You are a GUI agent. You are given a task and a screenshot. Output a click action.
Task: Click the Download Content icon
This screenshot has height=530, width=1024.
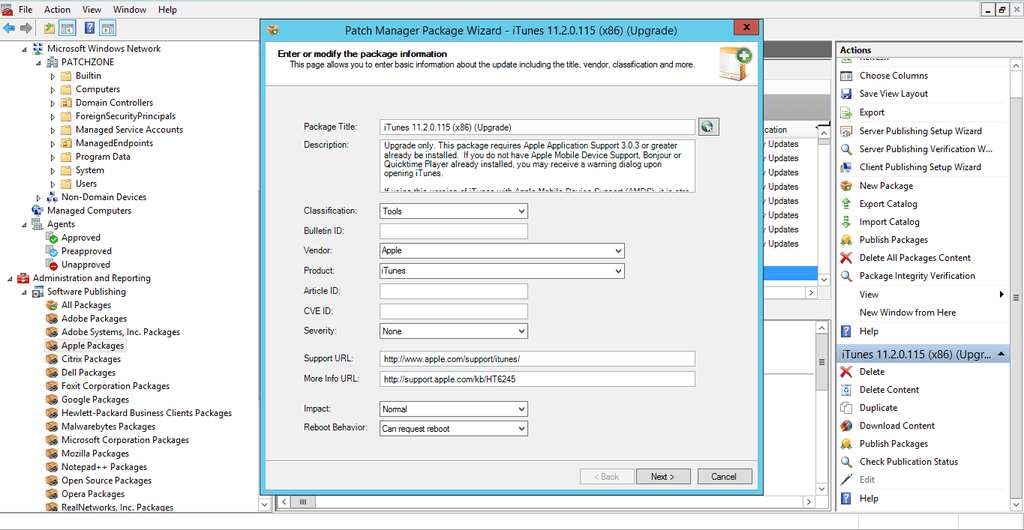[x=846, y=426]
